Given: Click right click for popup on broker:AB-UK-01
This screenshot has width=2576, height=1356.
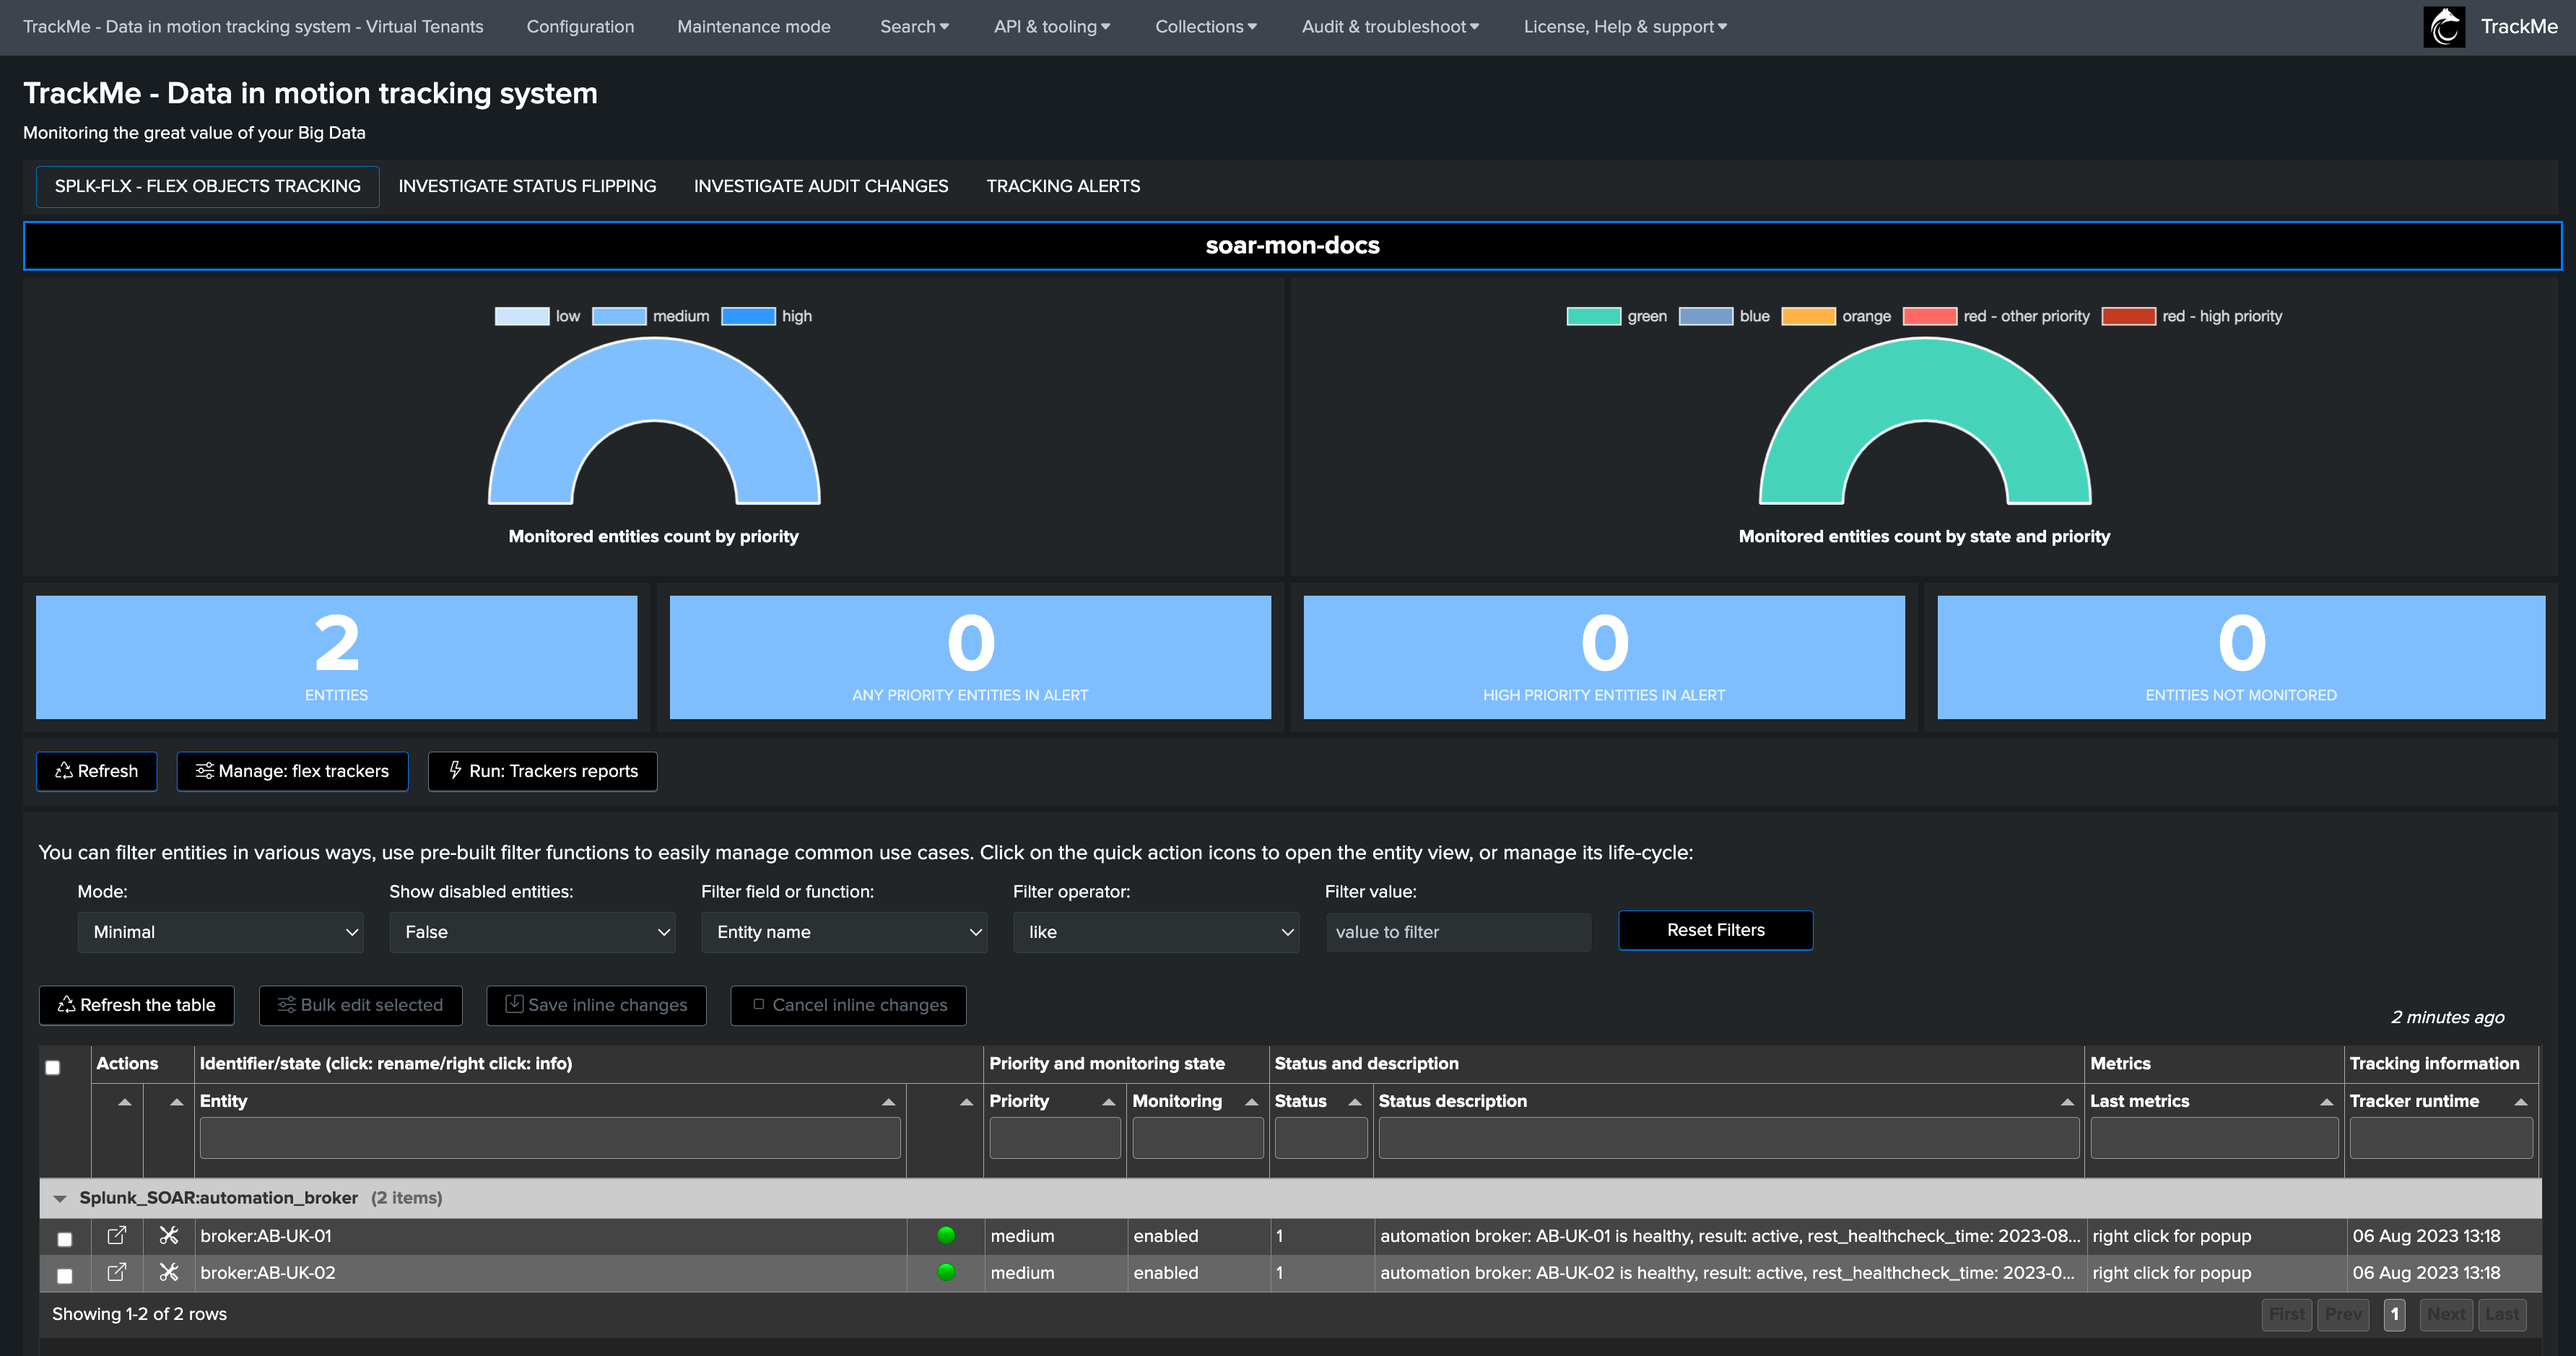Looking at the screenshot, I should [x=2172, y=1236].
